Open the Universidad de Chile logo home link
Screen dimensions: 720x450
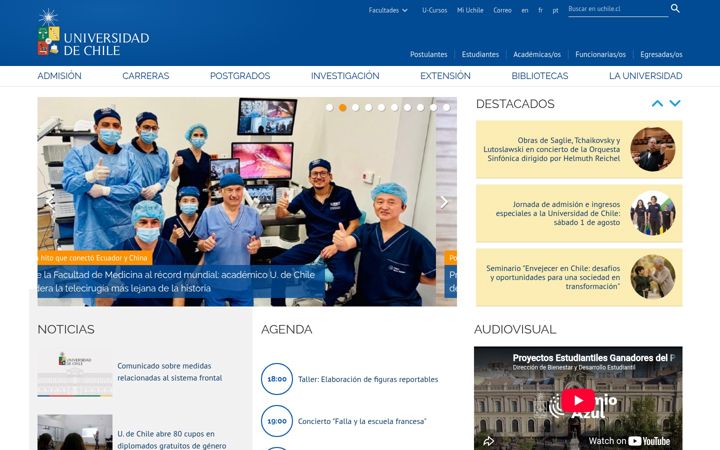[x=93, y=32]
